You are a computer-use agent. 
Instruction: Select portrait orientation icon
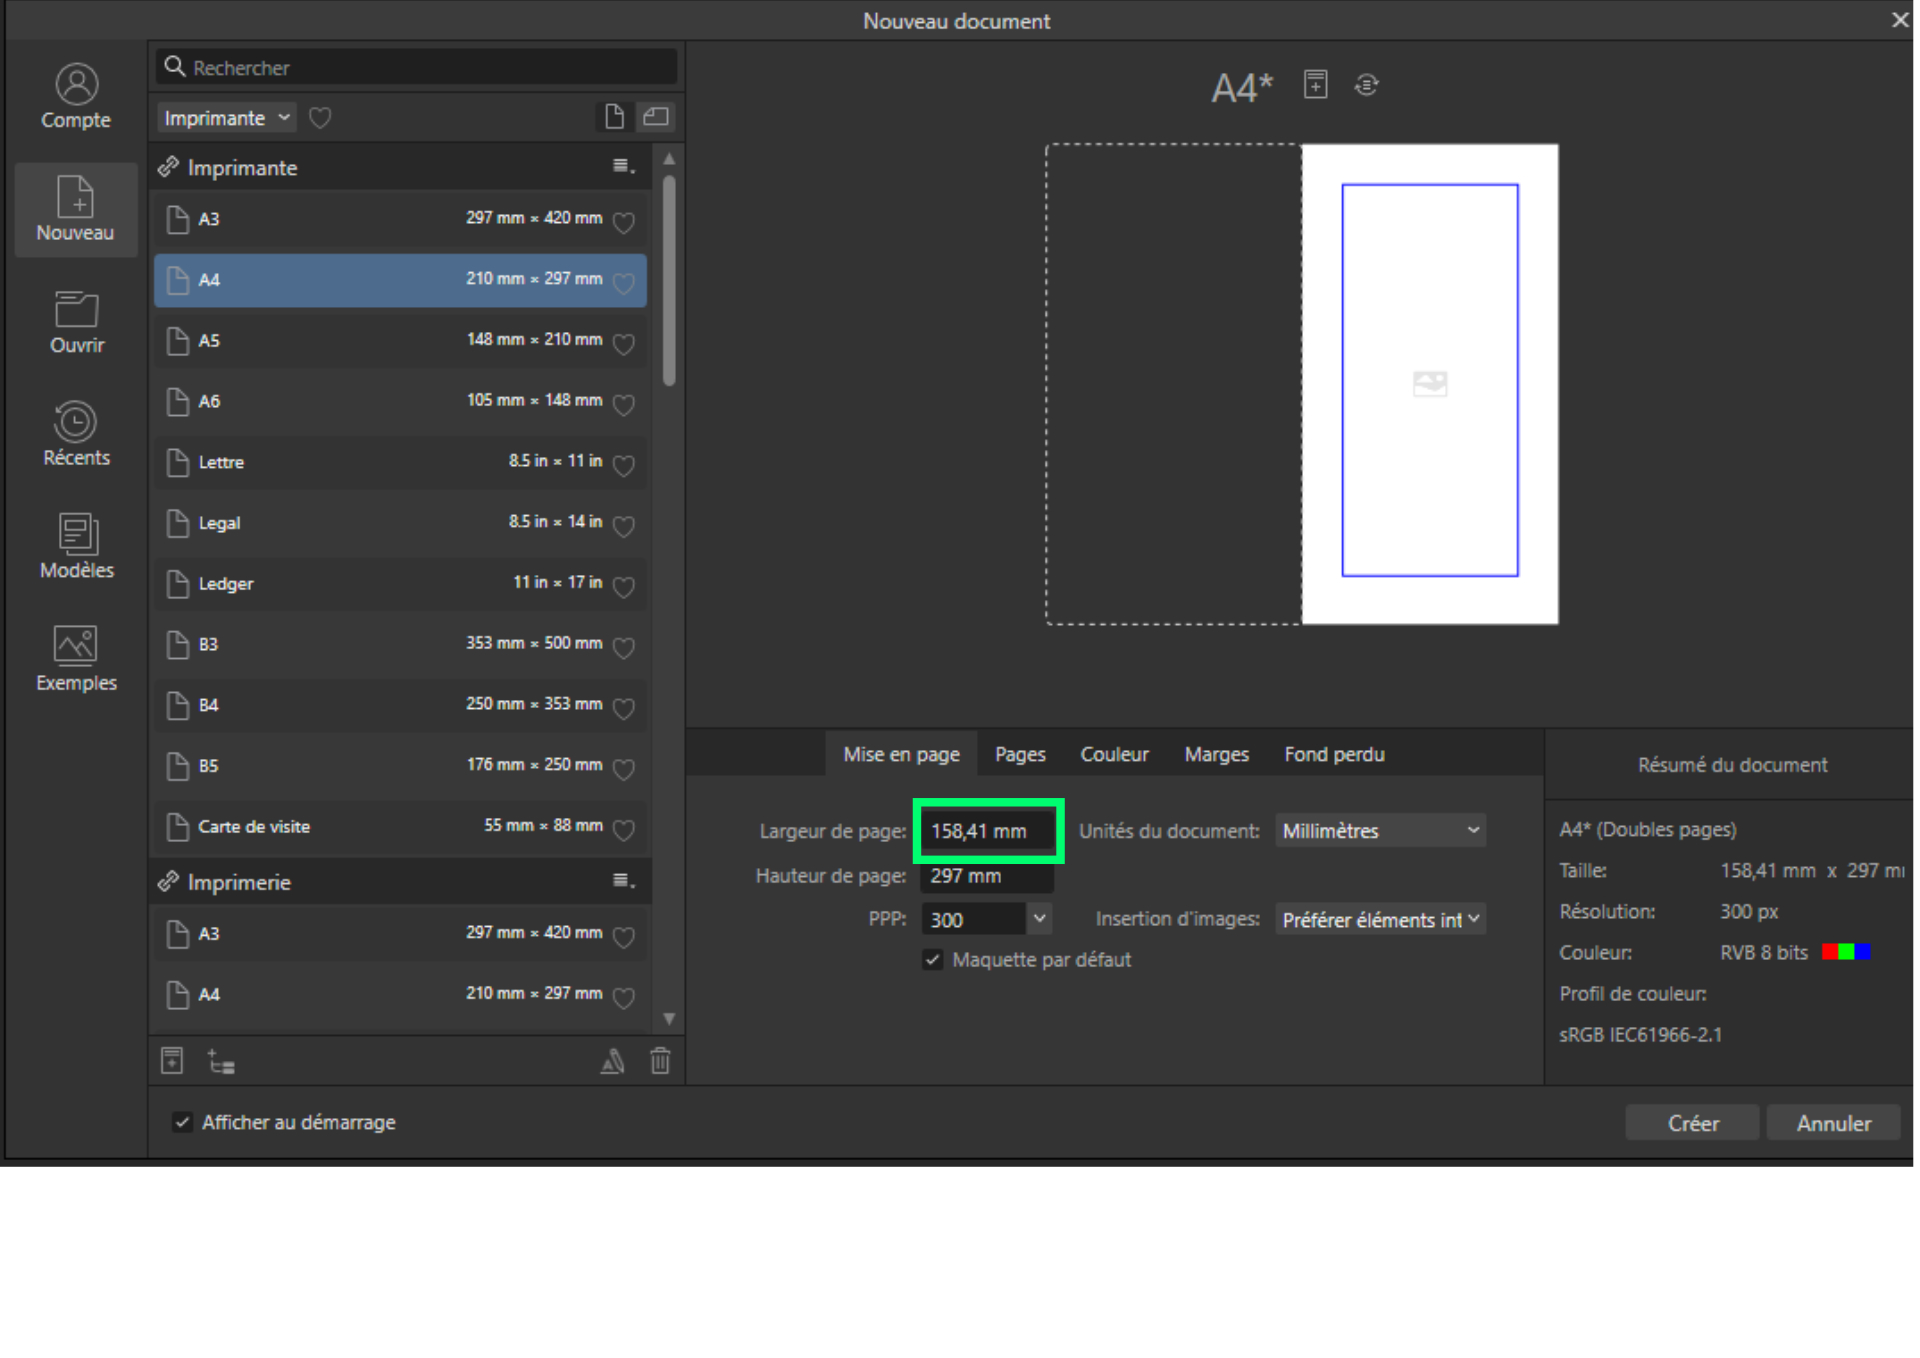coord(614,117)
